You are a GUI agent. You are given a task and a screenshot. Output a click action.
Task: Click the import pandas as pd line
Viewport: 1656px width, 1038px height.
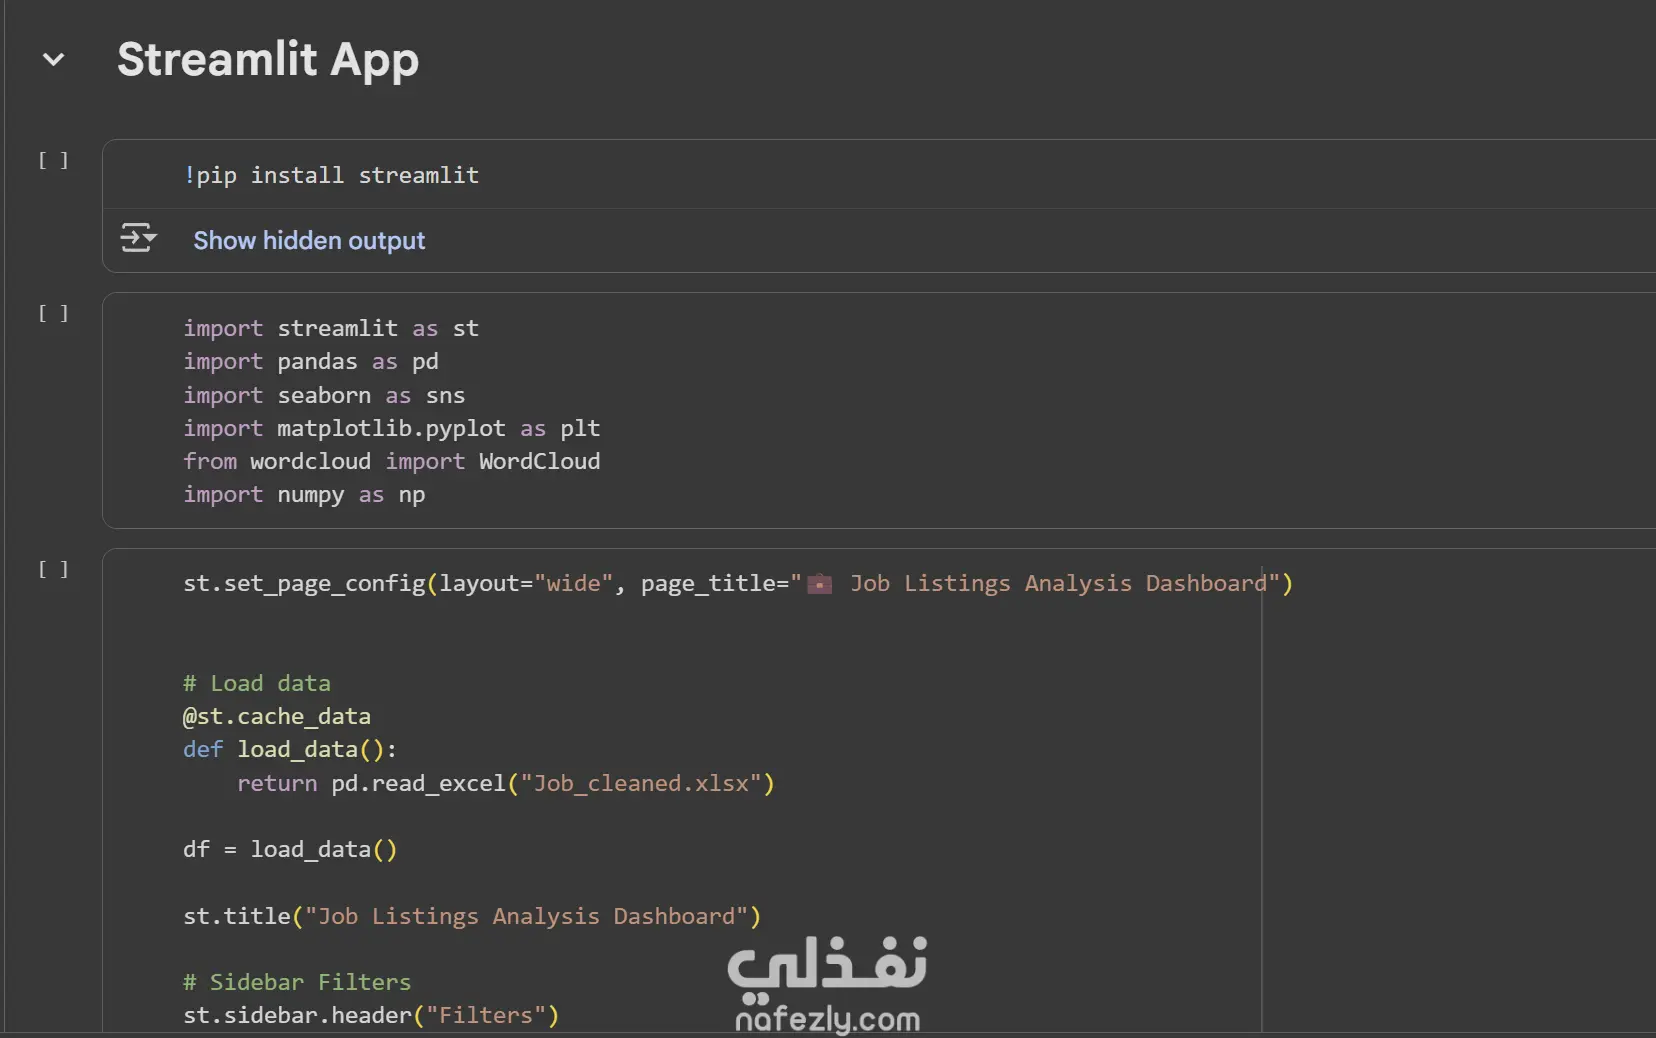coord(311,361)
